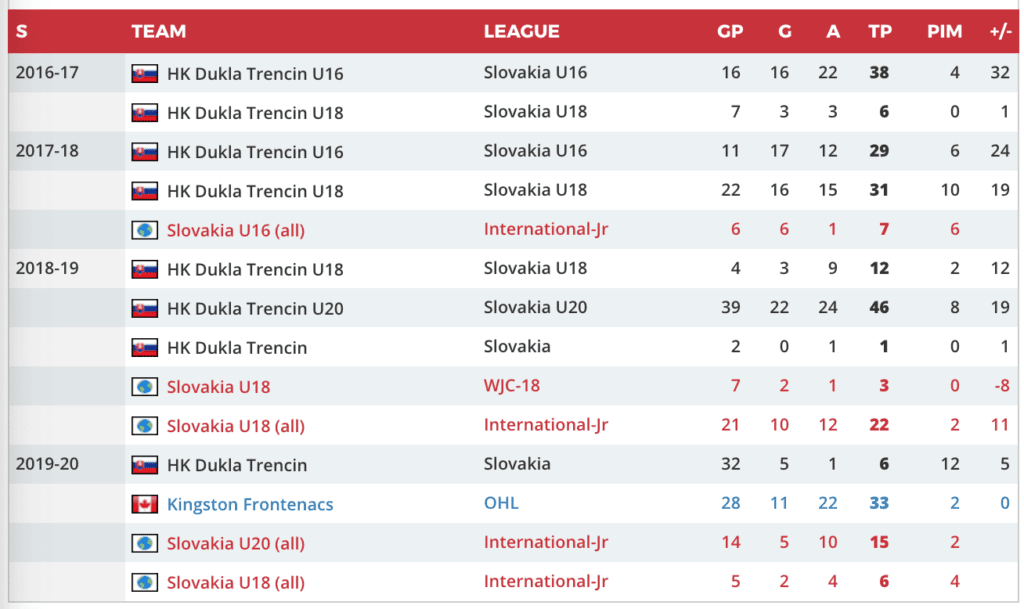Click Slovakia flag in 2016-17 U16 row
Viewport: 1024px width, 609px height.
pyautogui.click(x=145, y=73)
